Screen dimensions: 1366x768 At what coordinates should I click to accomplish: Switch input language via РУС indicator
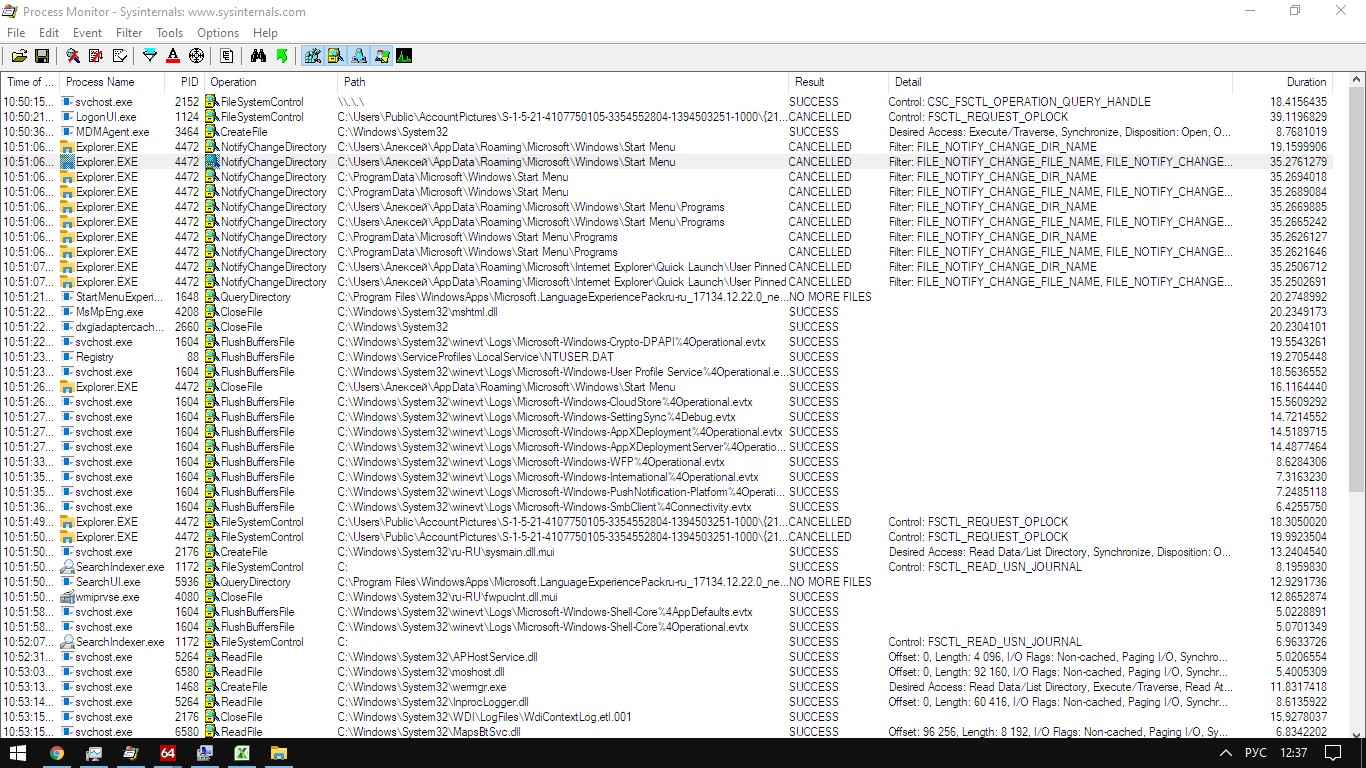(x=1257, y=753)
